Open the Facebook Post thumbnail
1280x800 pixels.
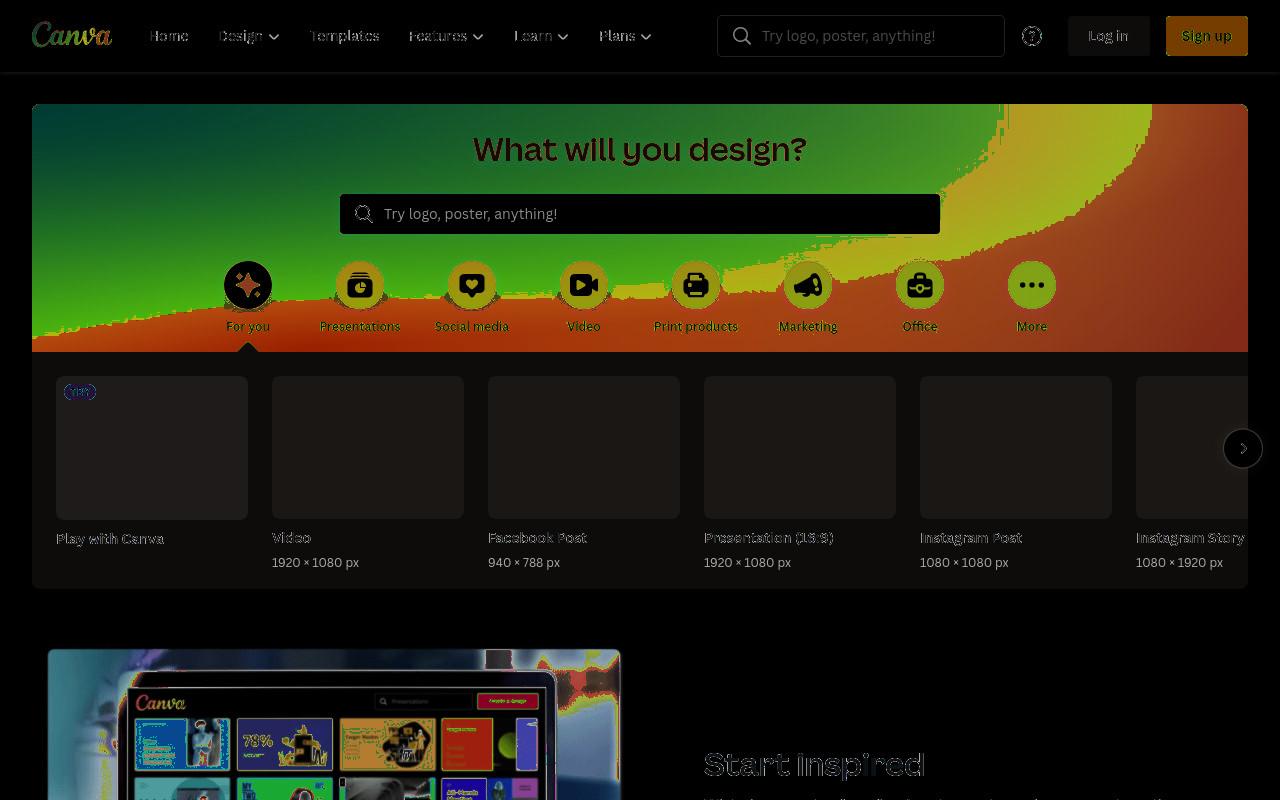click(584, 447)
